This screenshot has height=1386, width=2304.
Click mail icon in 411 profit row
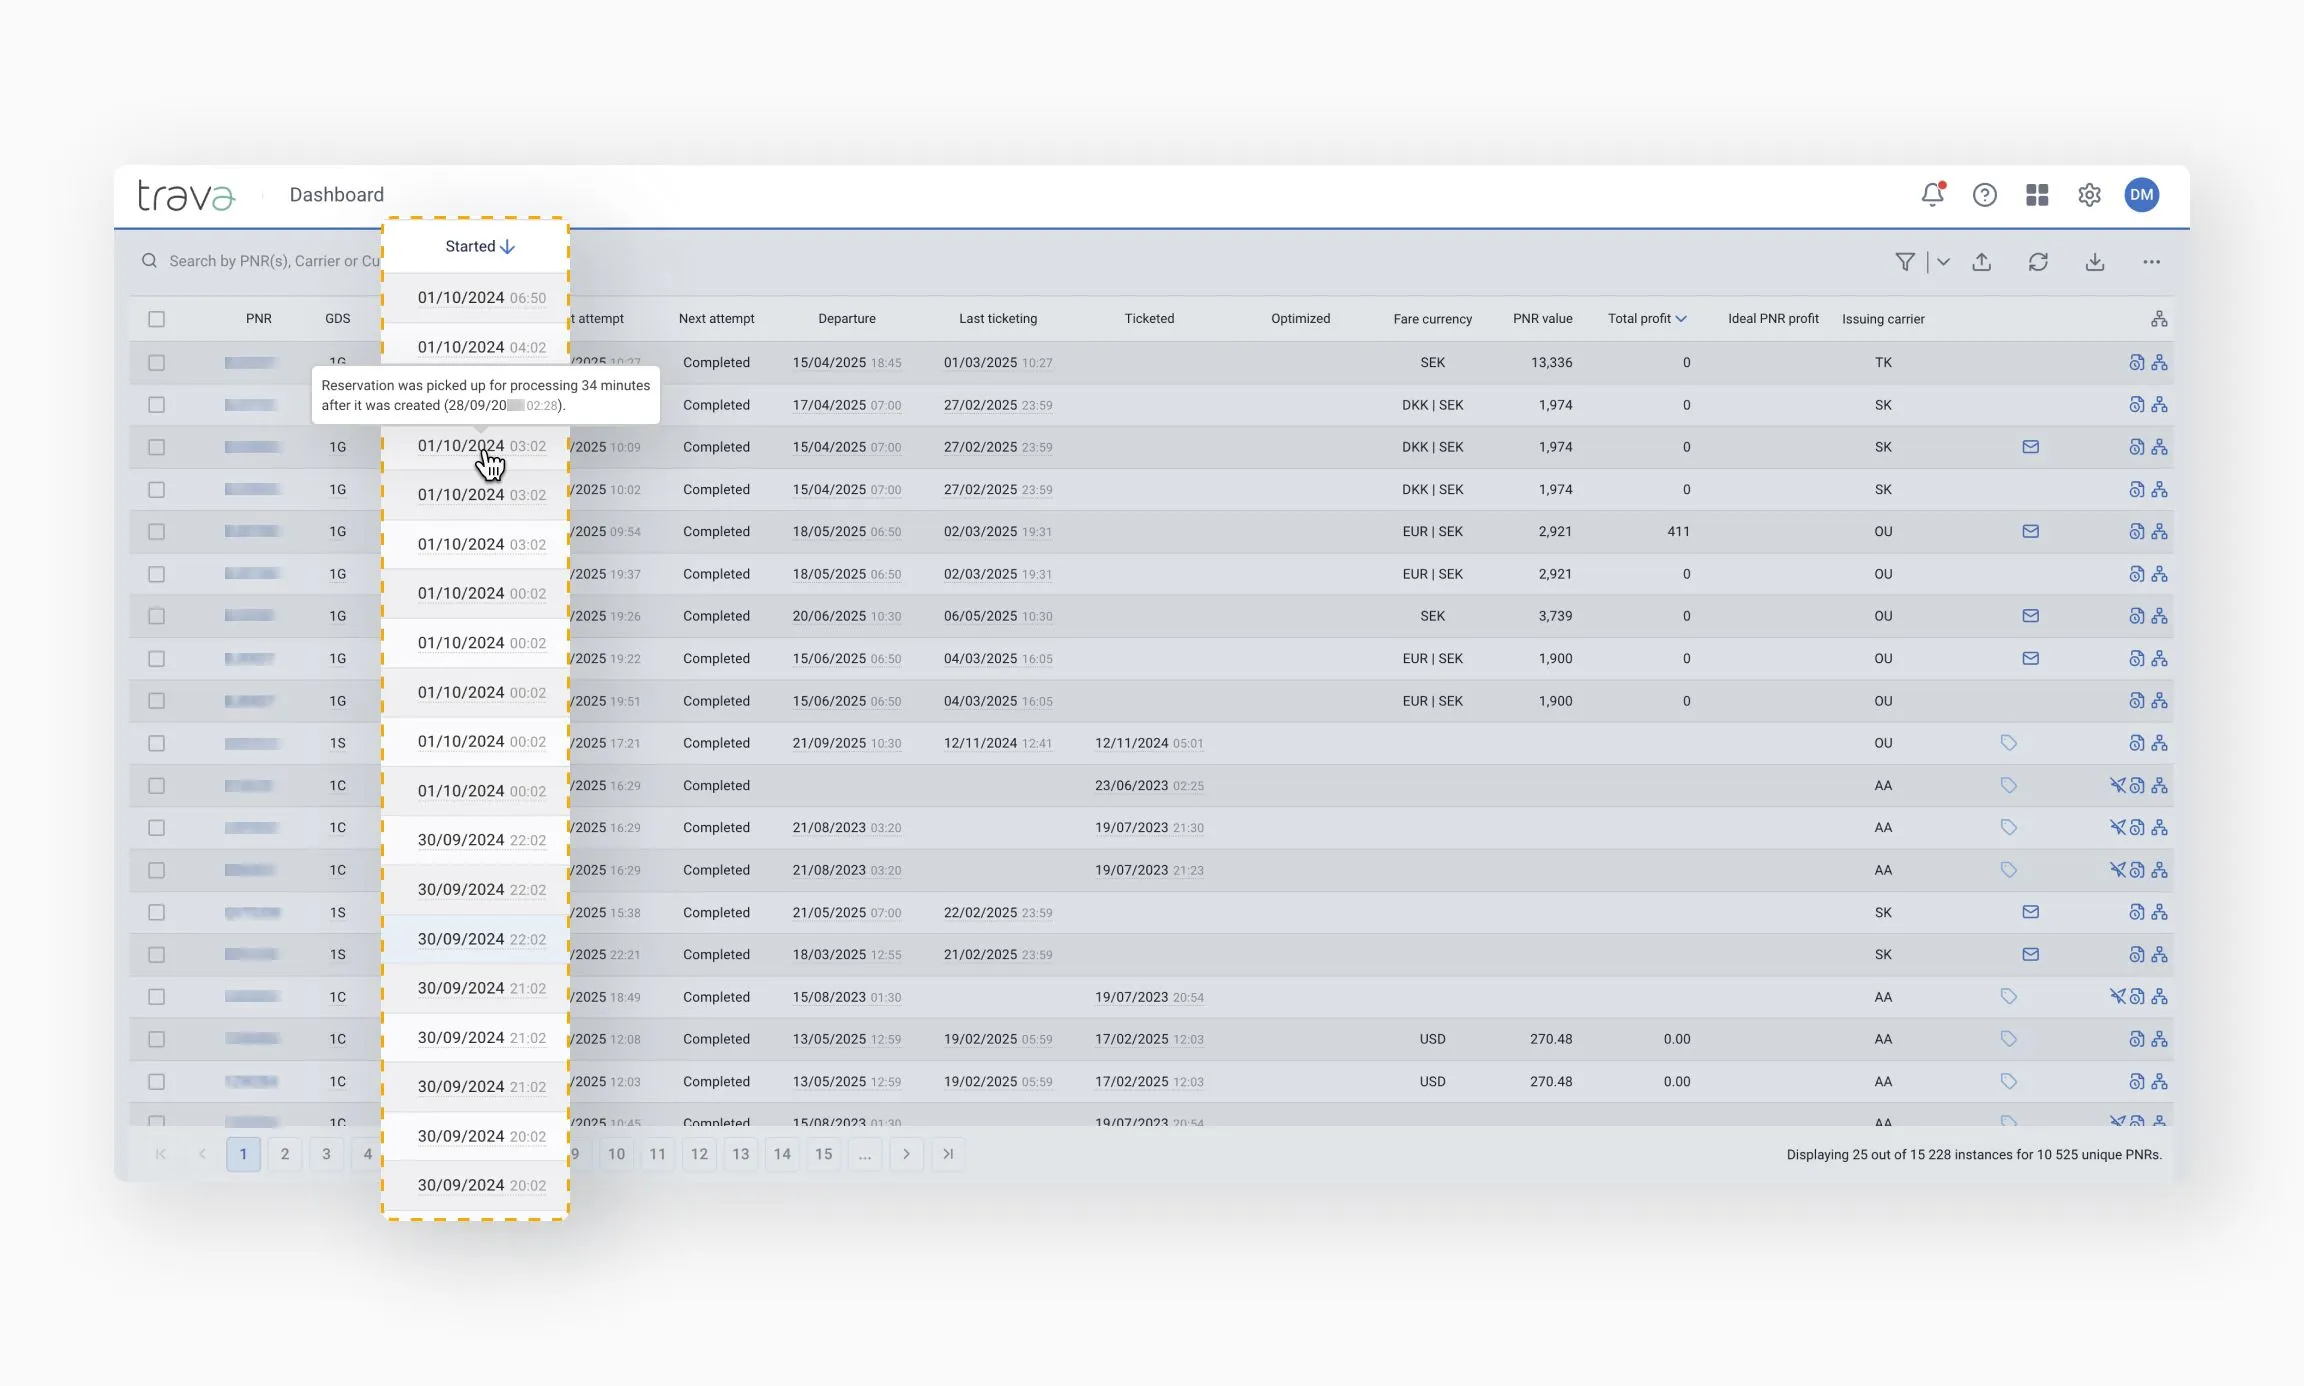[2030, 532]
